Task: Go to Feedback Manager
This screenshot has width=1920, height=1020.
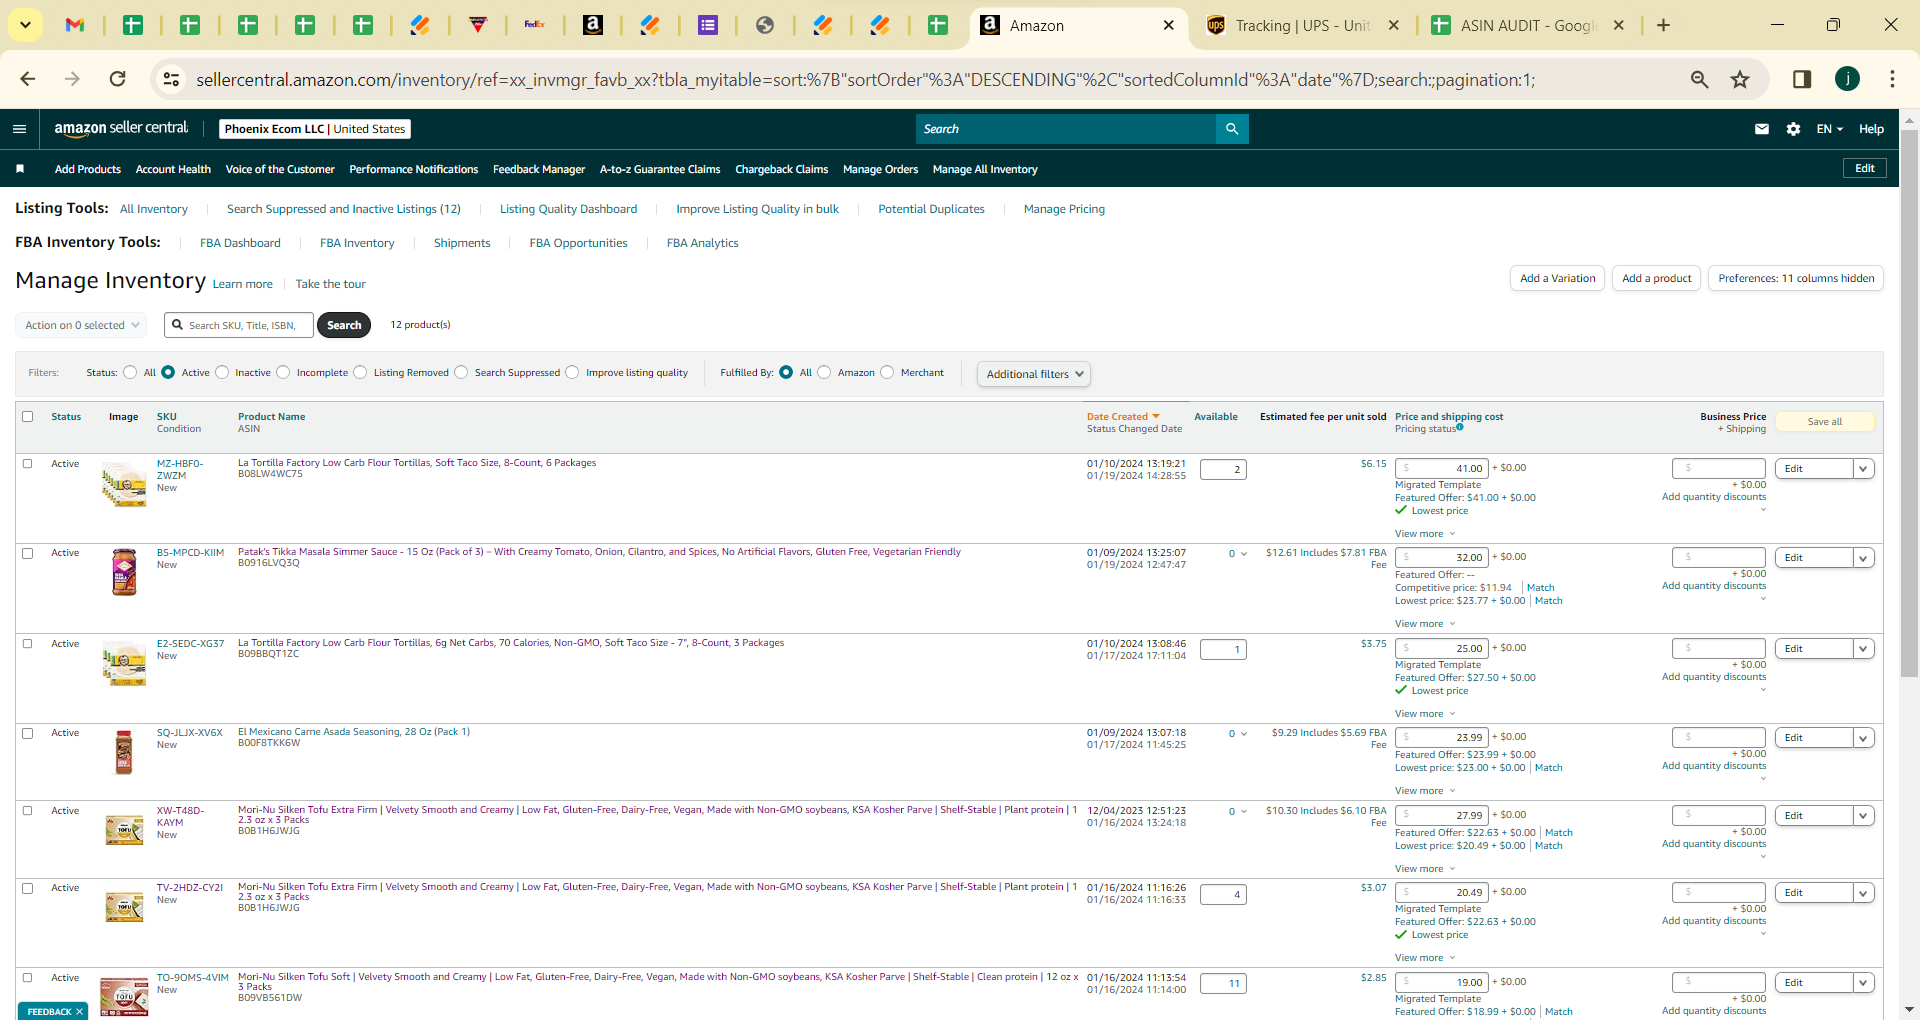Action: pos(539,169)
